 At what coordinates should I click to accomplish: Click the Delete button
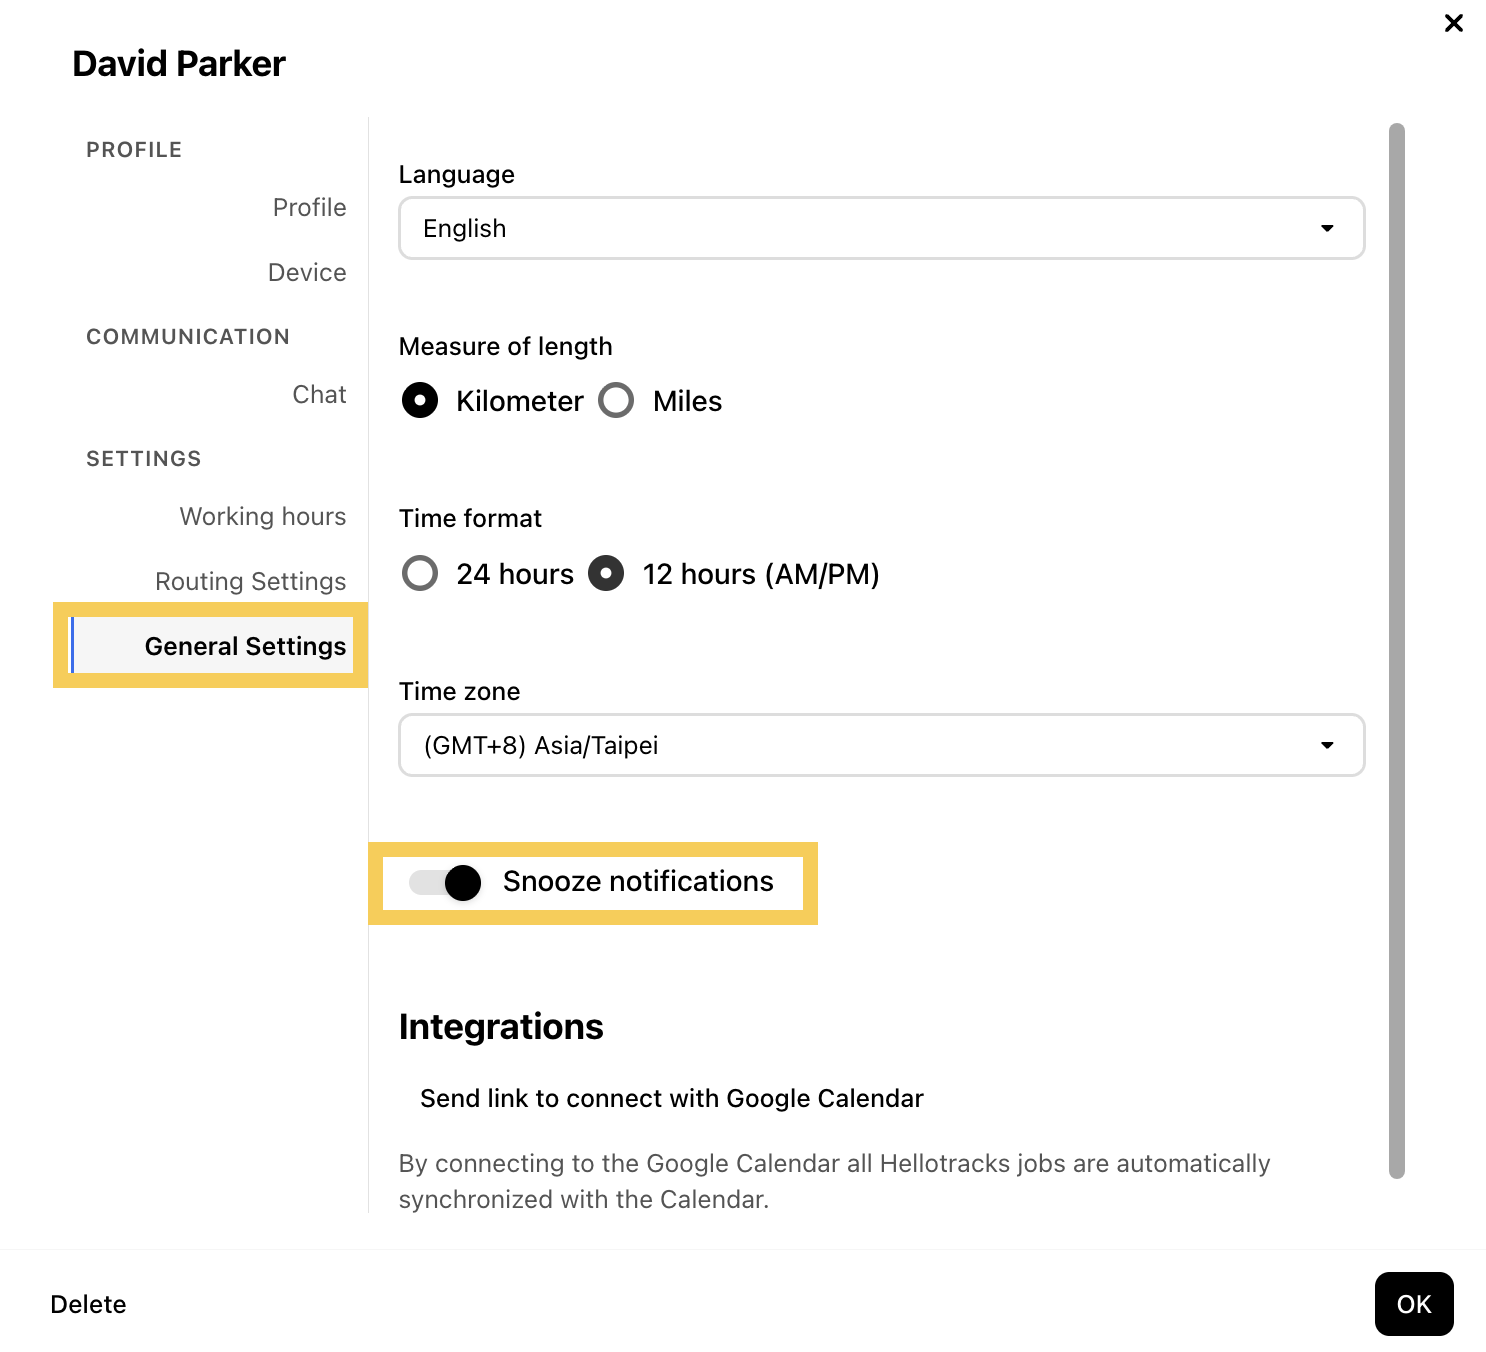pos(88,1305)
